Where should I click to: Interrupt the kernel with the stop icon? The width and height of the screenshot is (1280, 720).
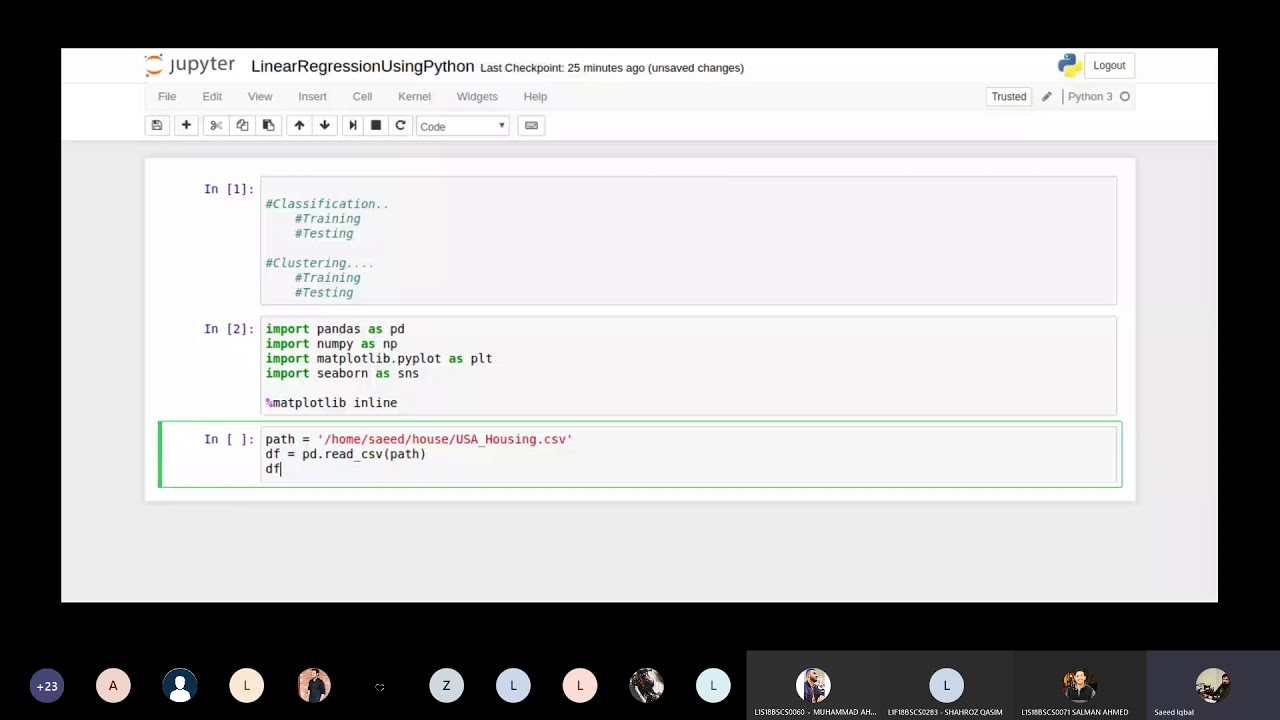(x=376, y=125)
